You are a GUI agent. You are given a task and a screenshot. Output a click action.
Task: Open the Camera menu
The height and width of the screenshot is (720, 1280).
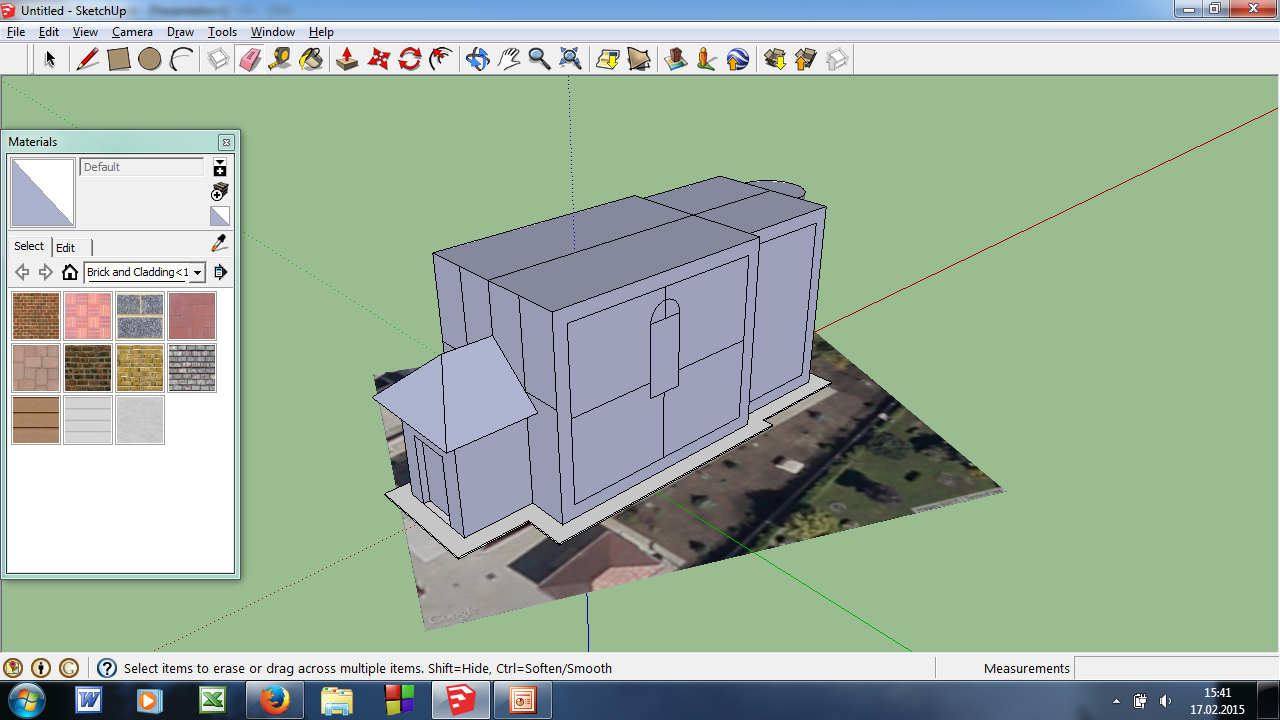point(132,32)
